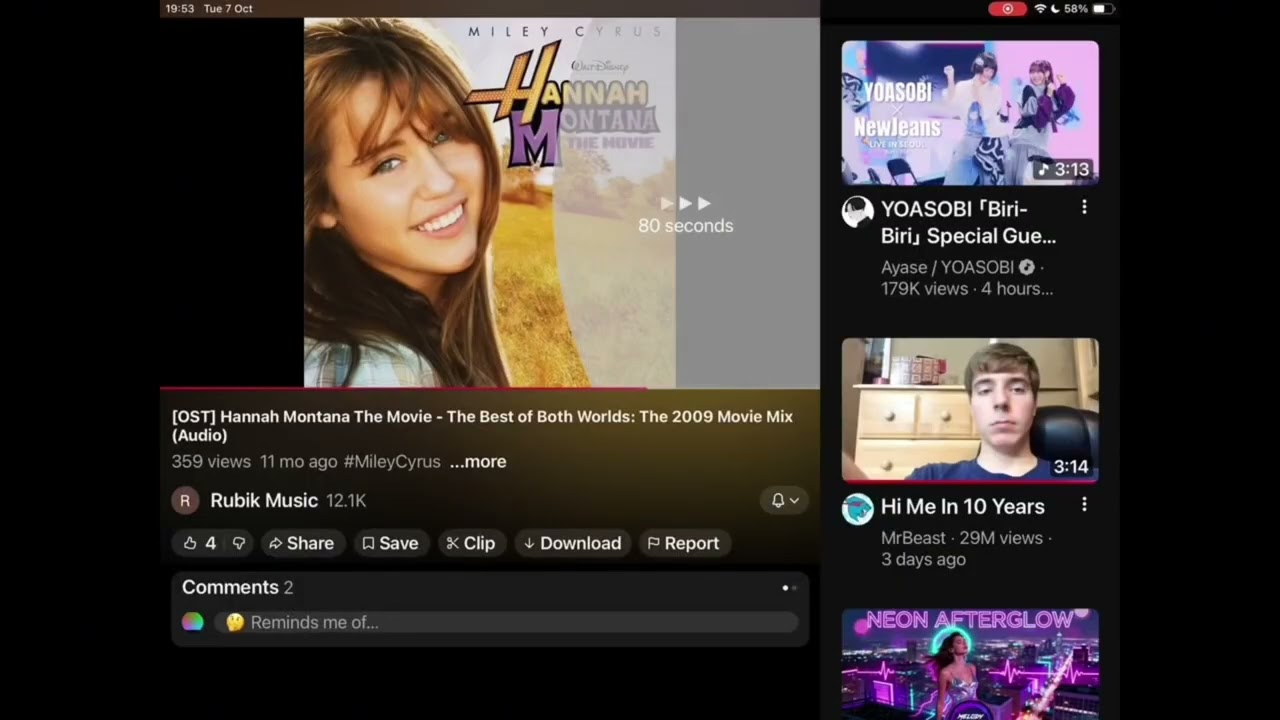Open 'Hi Me In 10 Years' video title
This screenshot has height=720, width=1280.
pos(963,507)
